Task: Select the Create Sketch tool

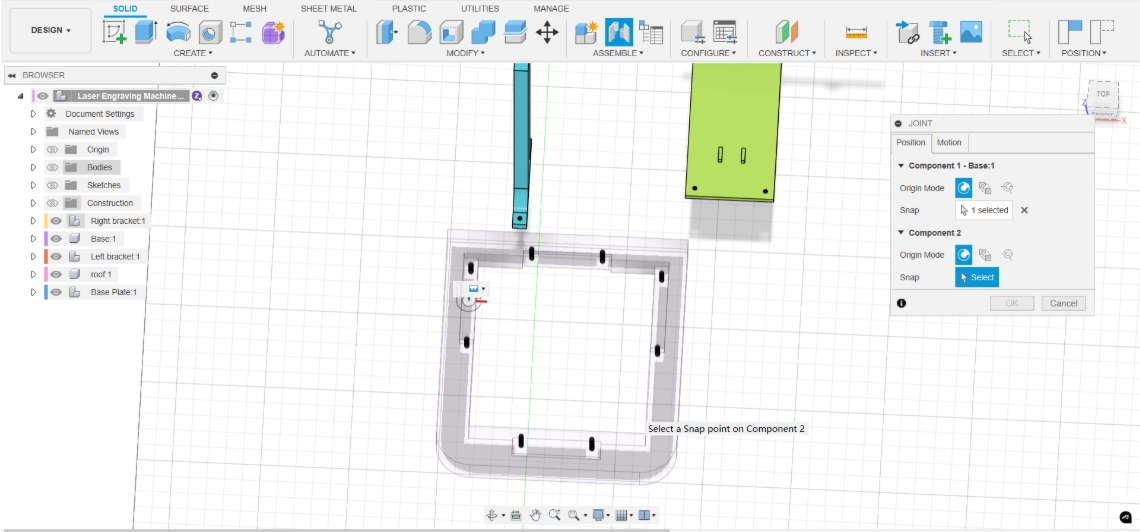Action: pyautogui.click(x=114, y=32)
